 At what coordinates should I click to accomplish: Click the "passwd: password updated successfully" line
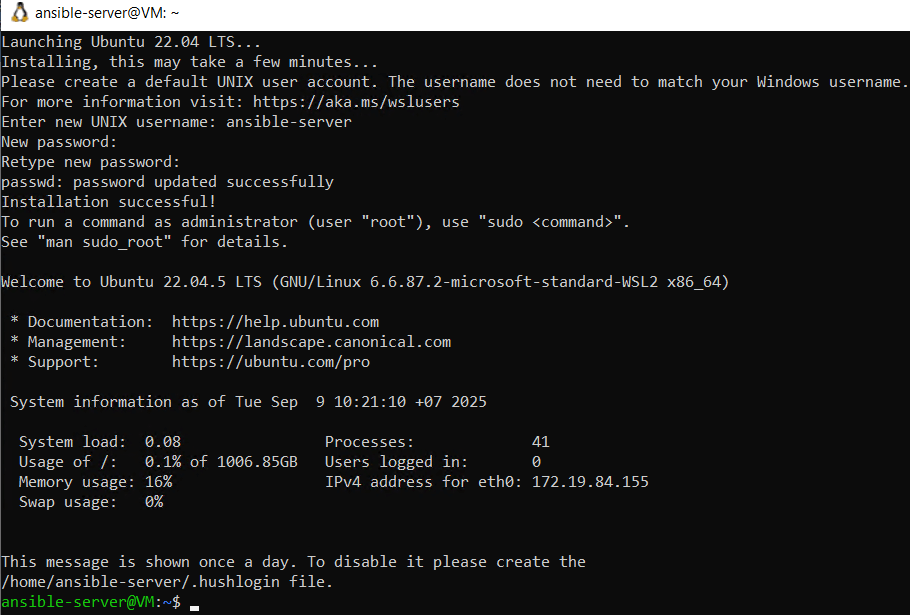click(167, 182)
